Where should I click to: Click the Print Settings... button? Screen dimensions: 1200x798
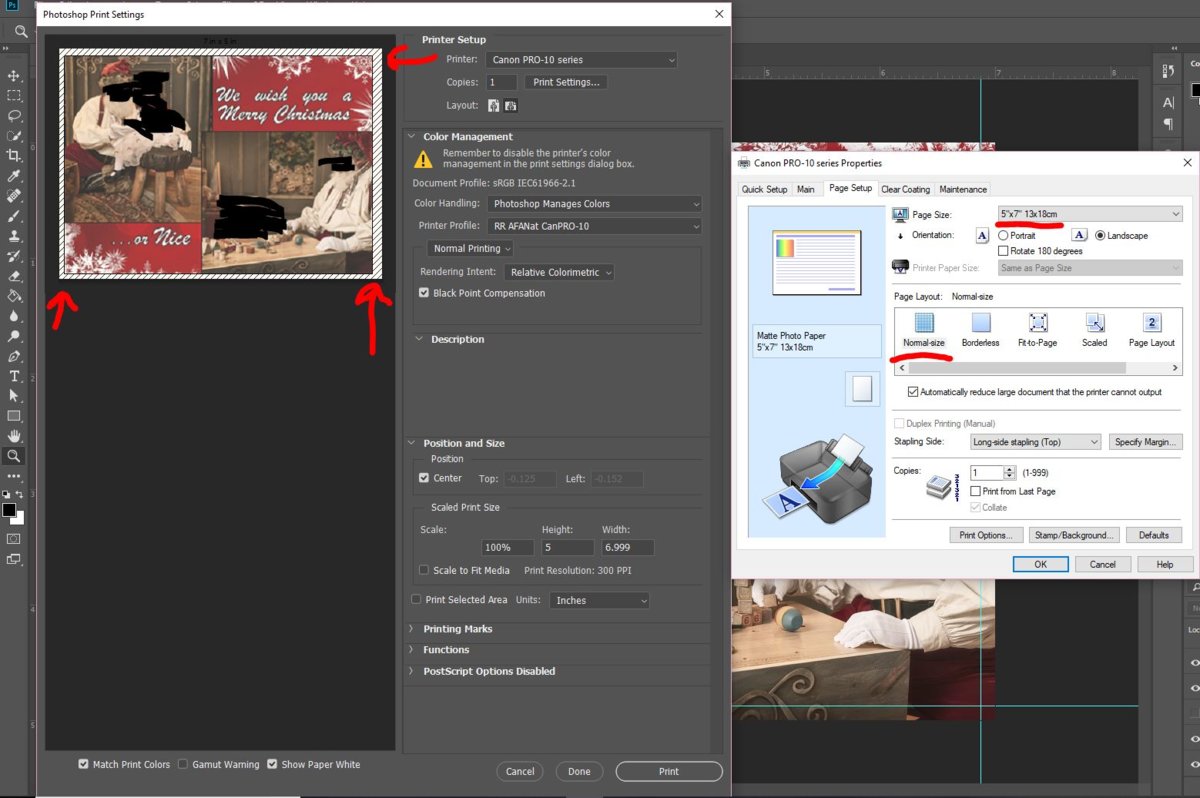567,82
